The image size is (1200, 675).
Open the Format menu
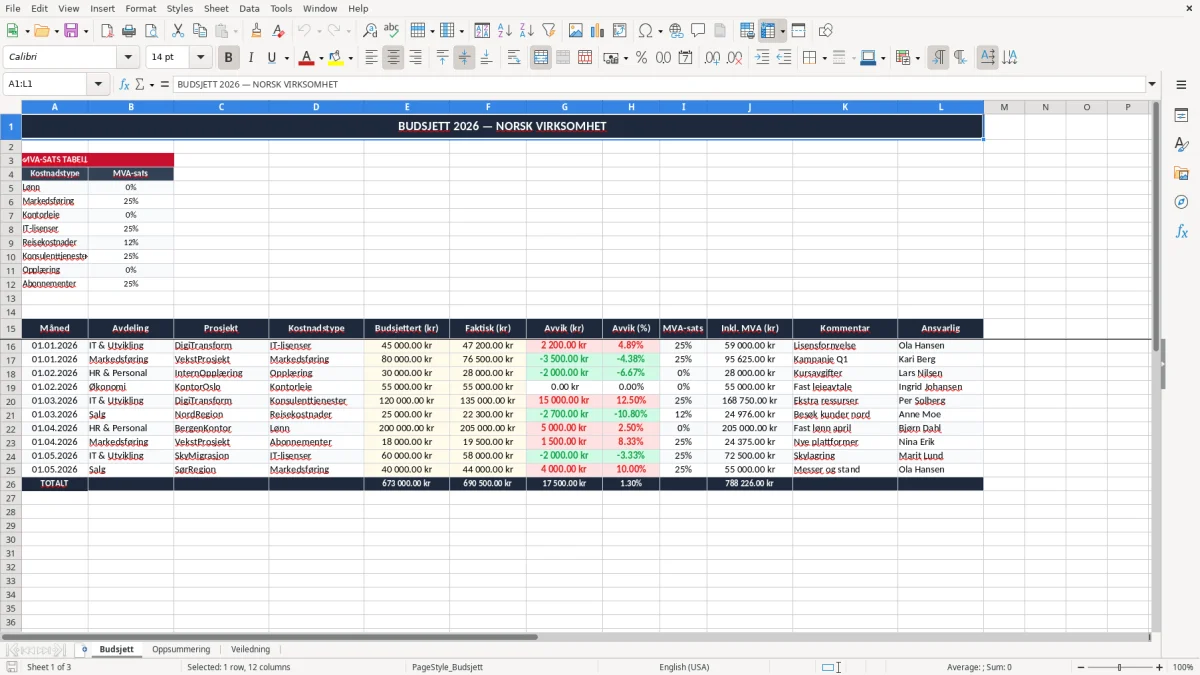click(140, 8)
